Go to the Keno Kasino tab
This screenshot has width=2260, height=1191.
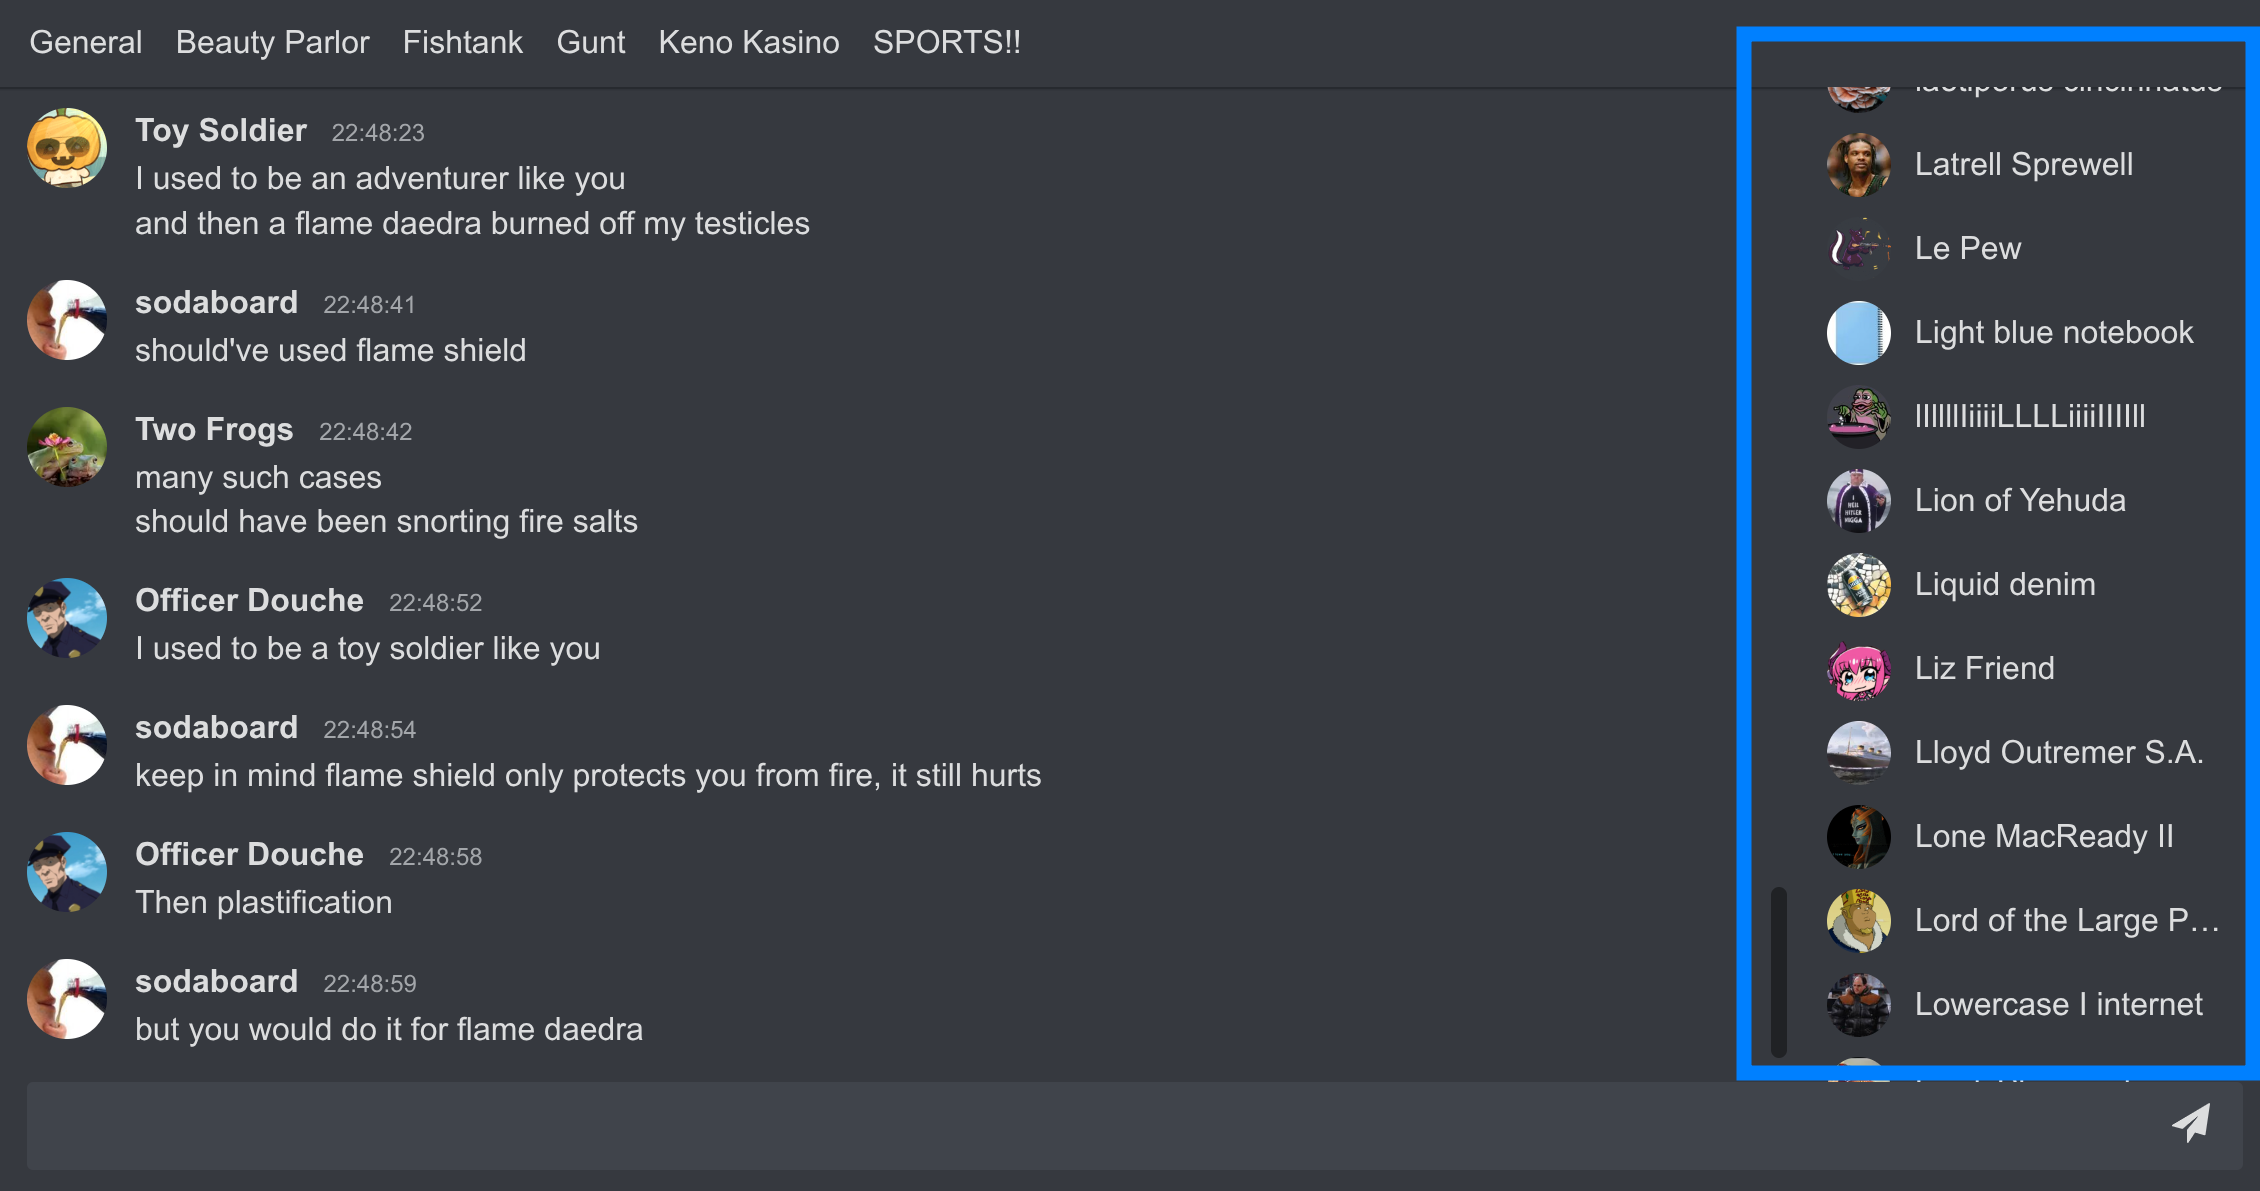748,43
